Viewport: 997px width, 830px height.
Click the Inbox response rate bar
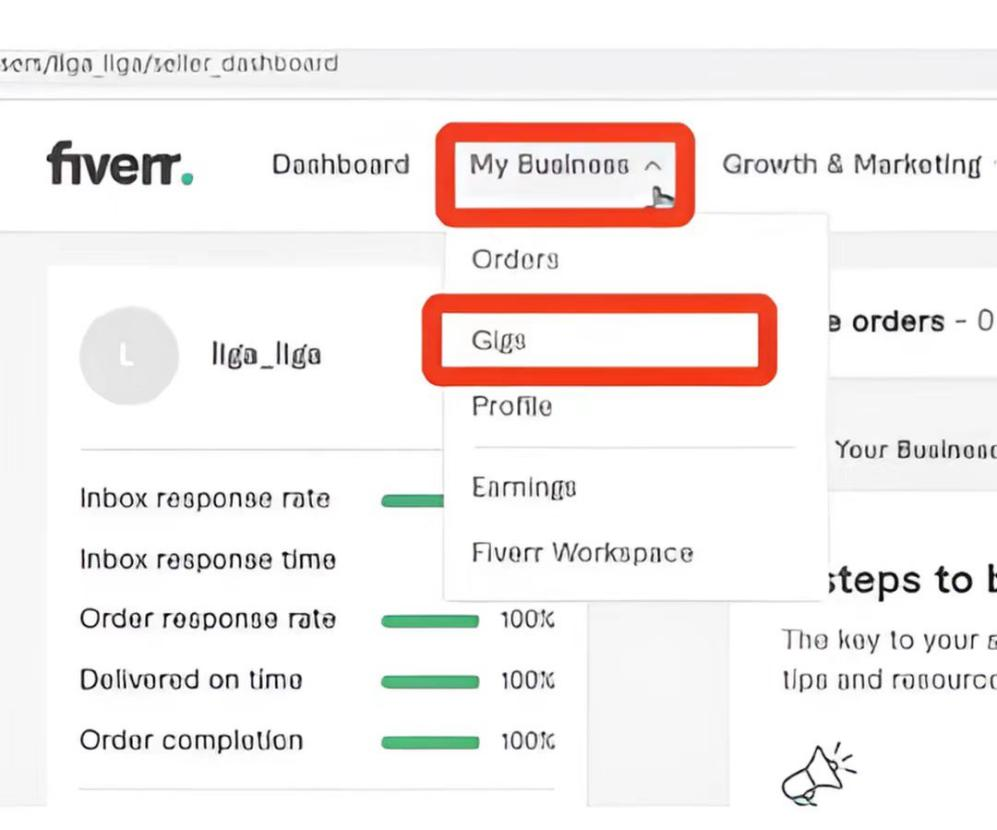[x=412, y=501]
